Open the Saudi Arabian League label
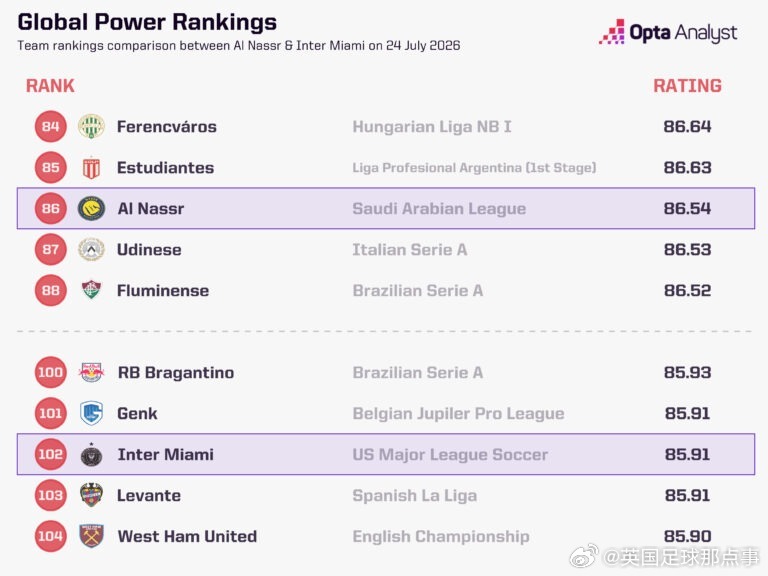The width and height of the screenshot is (768, 576). [439, 209]
